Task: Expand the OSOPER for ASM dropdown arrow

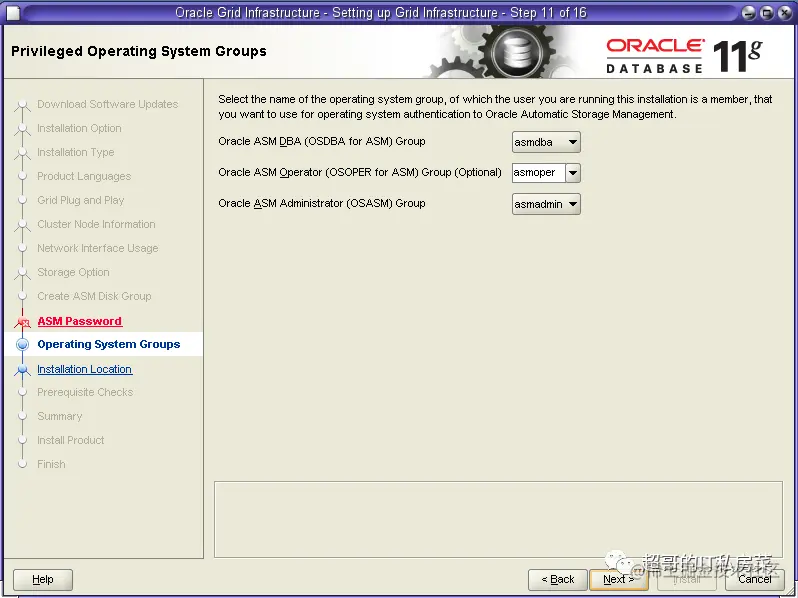Action: [x=573, y=173]
